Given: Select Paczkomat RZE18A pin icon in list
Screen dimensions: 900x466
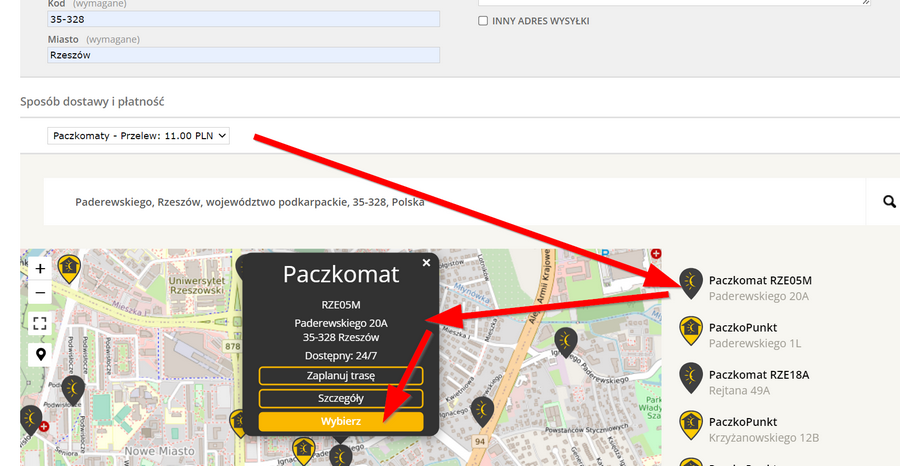Looking at the screenshot, I should pos(690,378).
